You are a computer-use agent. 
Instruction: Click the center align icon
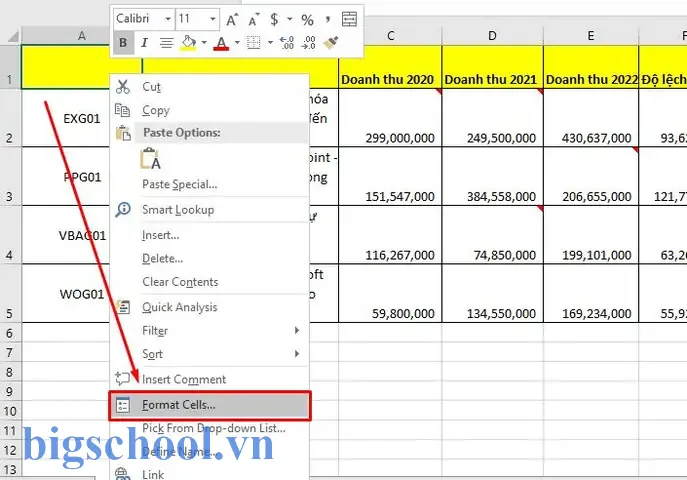pos(166,42)
